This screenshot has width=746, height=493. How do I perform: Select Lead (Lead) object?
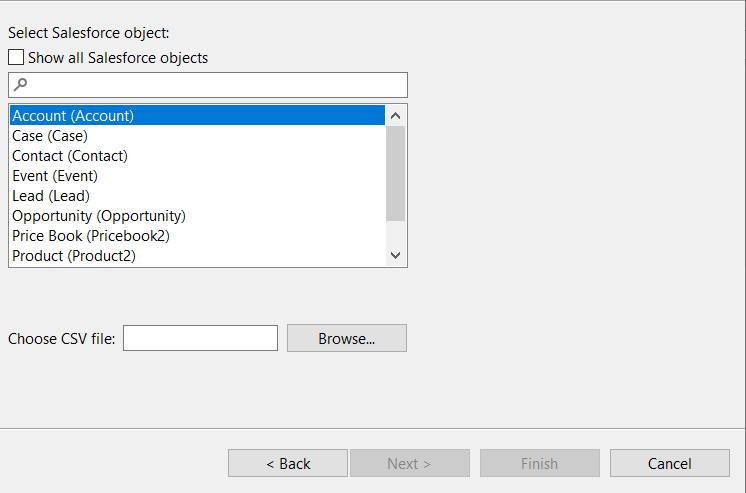[x=51, y=196]
